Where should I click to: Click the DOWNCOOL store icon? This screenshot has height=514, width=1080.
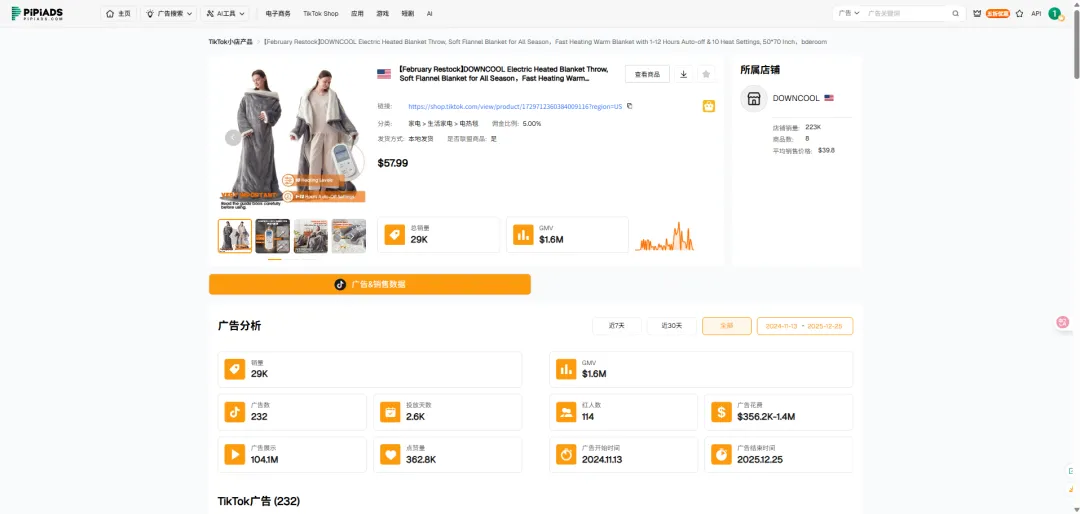coord(754,98)
